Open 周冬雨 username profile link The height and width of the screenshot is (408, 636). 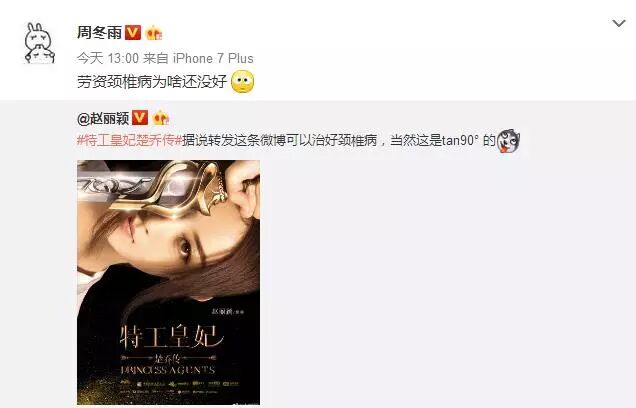tap(99, 32)
